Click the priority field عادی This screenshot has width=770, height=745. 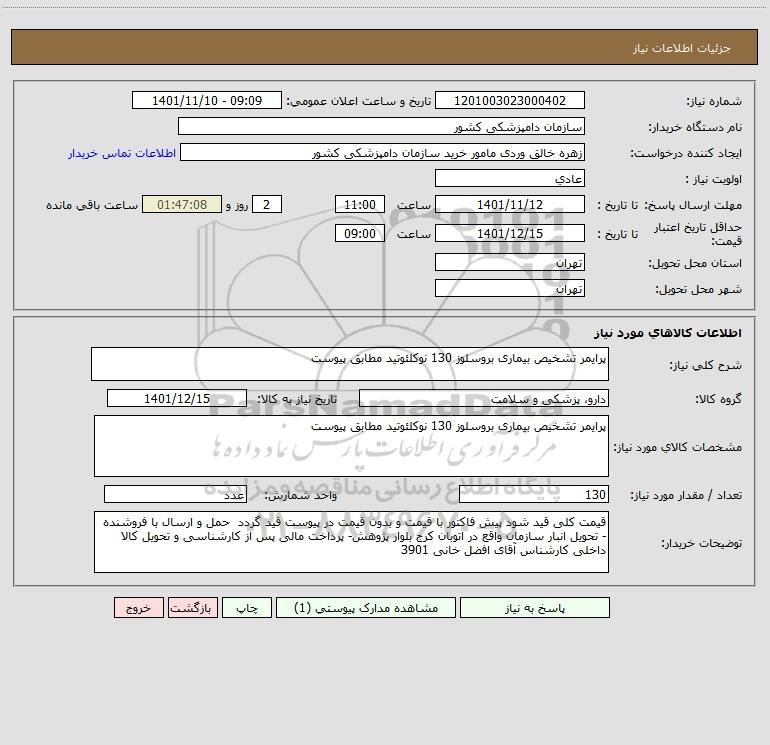[510, 178]
